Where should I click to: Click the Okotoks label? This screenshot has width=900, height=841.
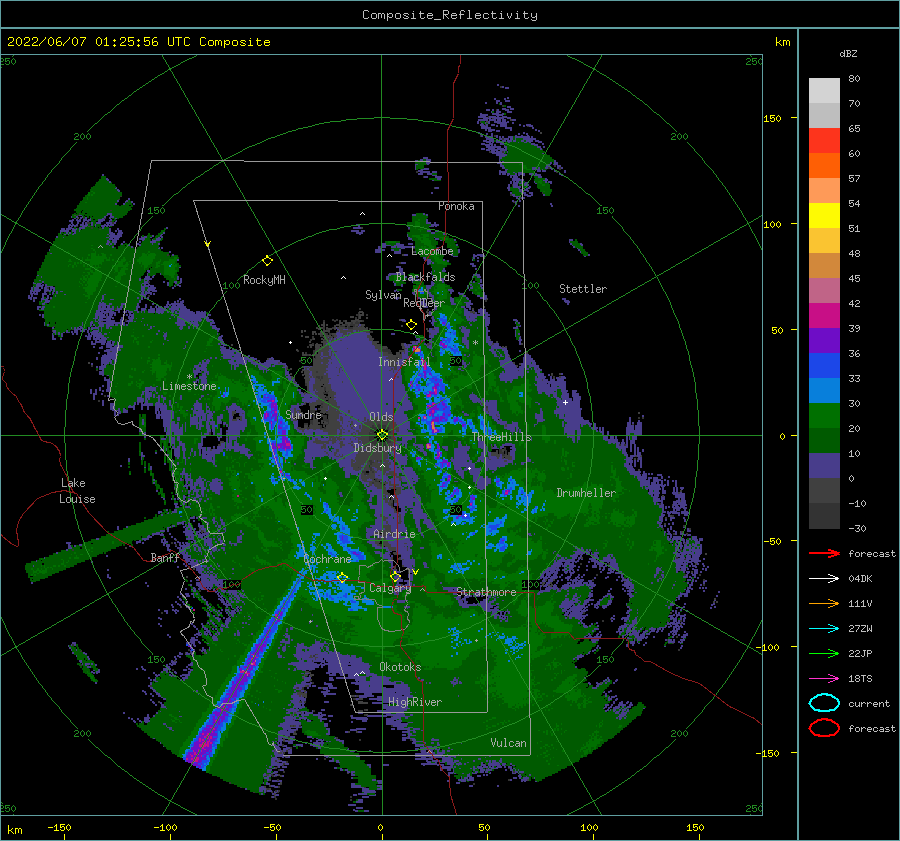click(401, 667)
